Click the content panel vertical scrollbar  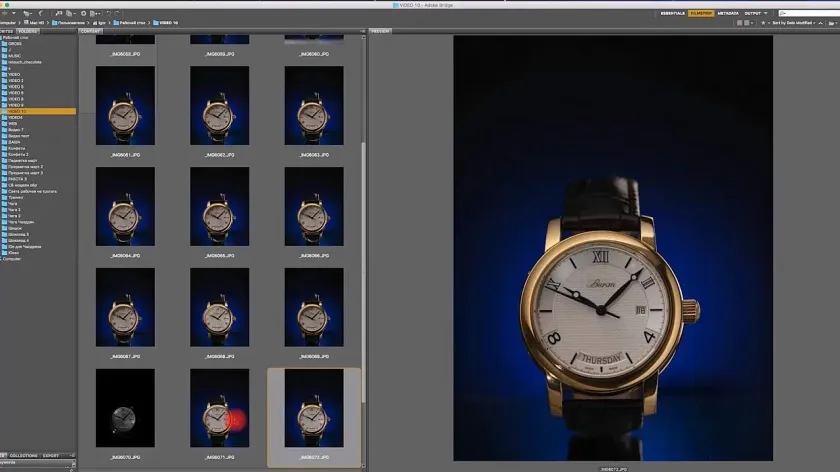pyautogui.click(x=362, y=250)
